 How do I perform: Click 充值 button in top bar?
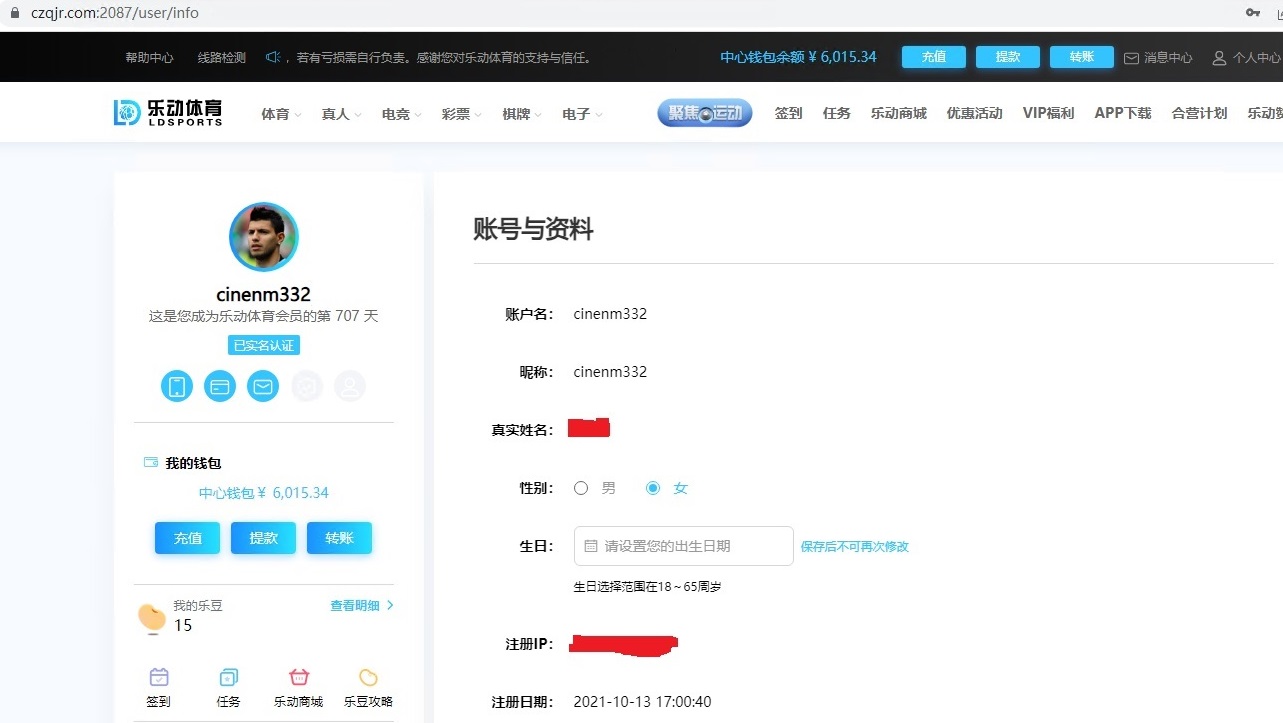tap(933, 57)
